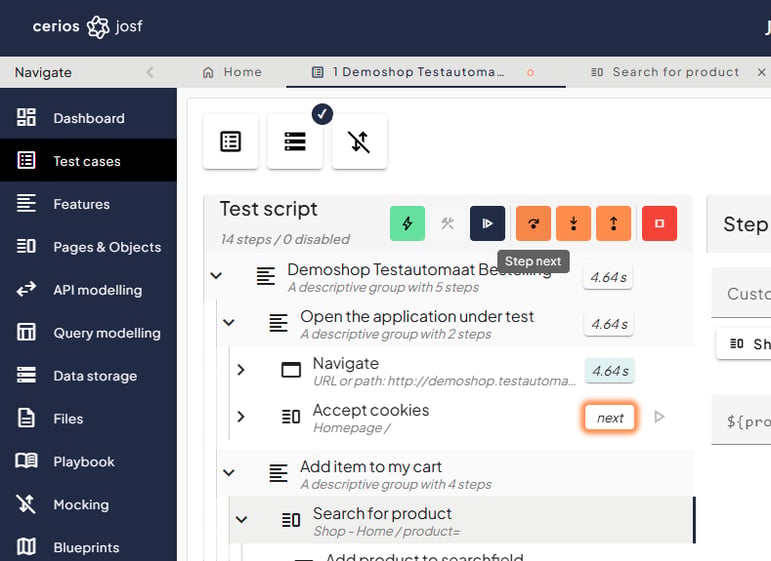Click the play arrow beside Accept cookies
This screenshot has width=771, height=561.
659,417
